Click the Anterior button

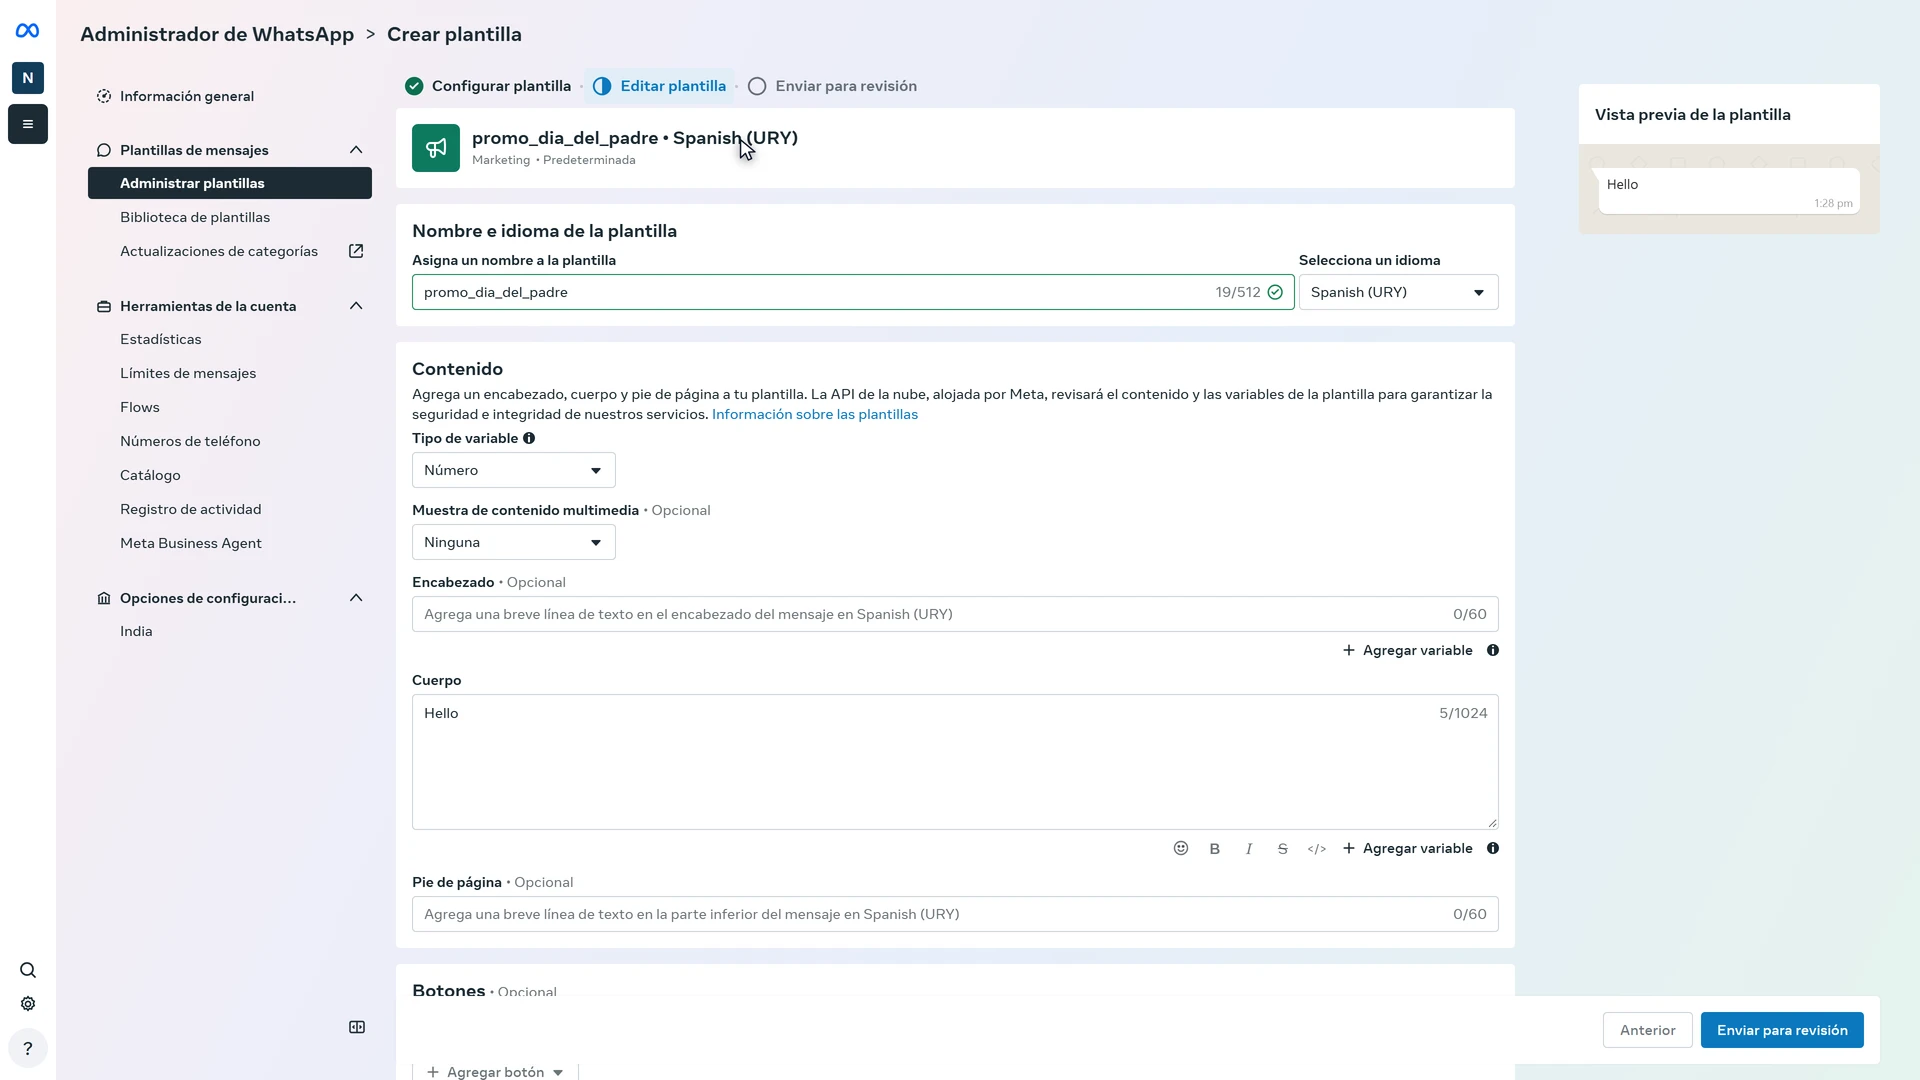(1647, 1030)
